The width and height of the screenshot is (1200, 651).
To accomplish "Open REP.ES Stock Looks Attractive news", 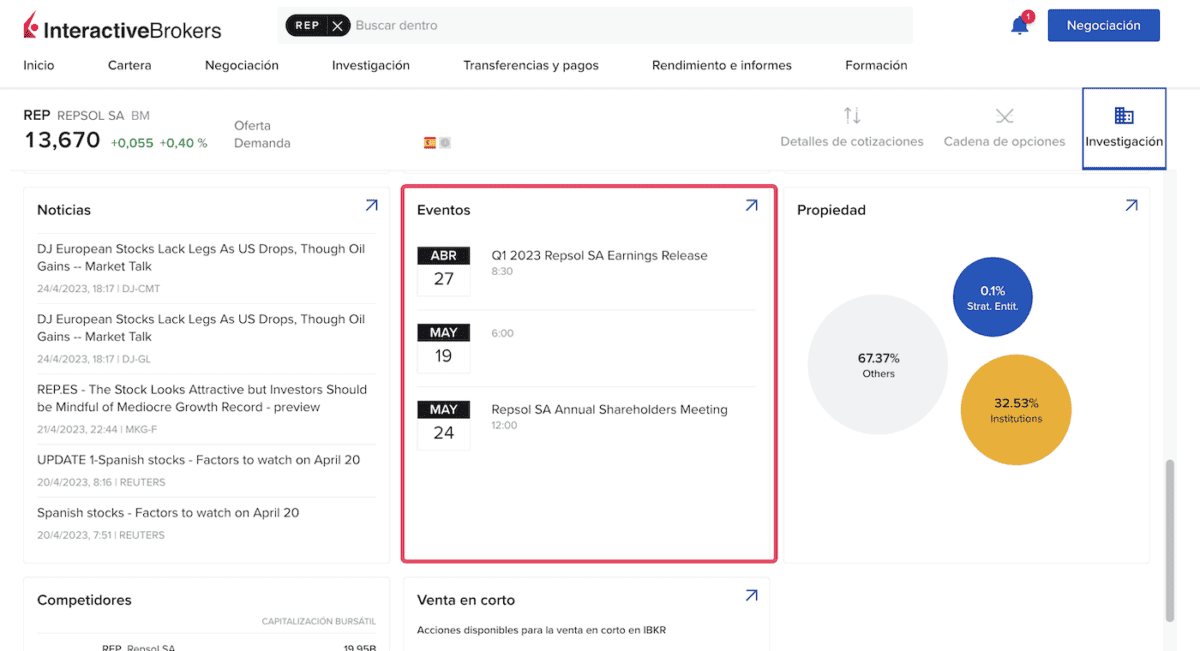I will pyautogui.click(x=202, y=398).
